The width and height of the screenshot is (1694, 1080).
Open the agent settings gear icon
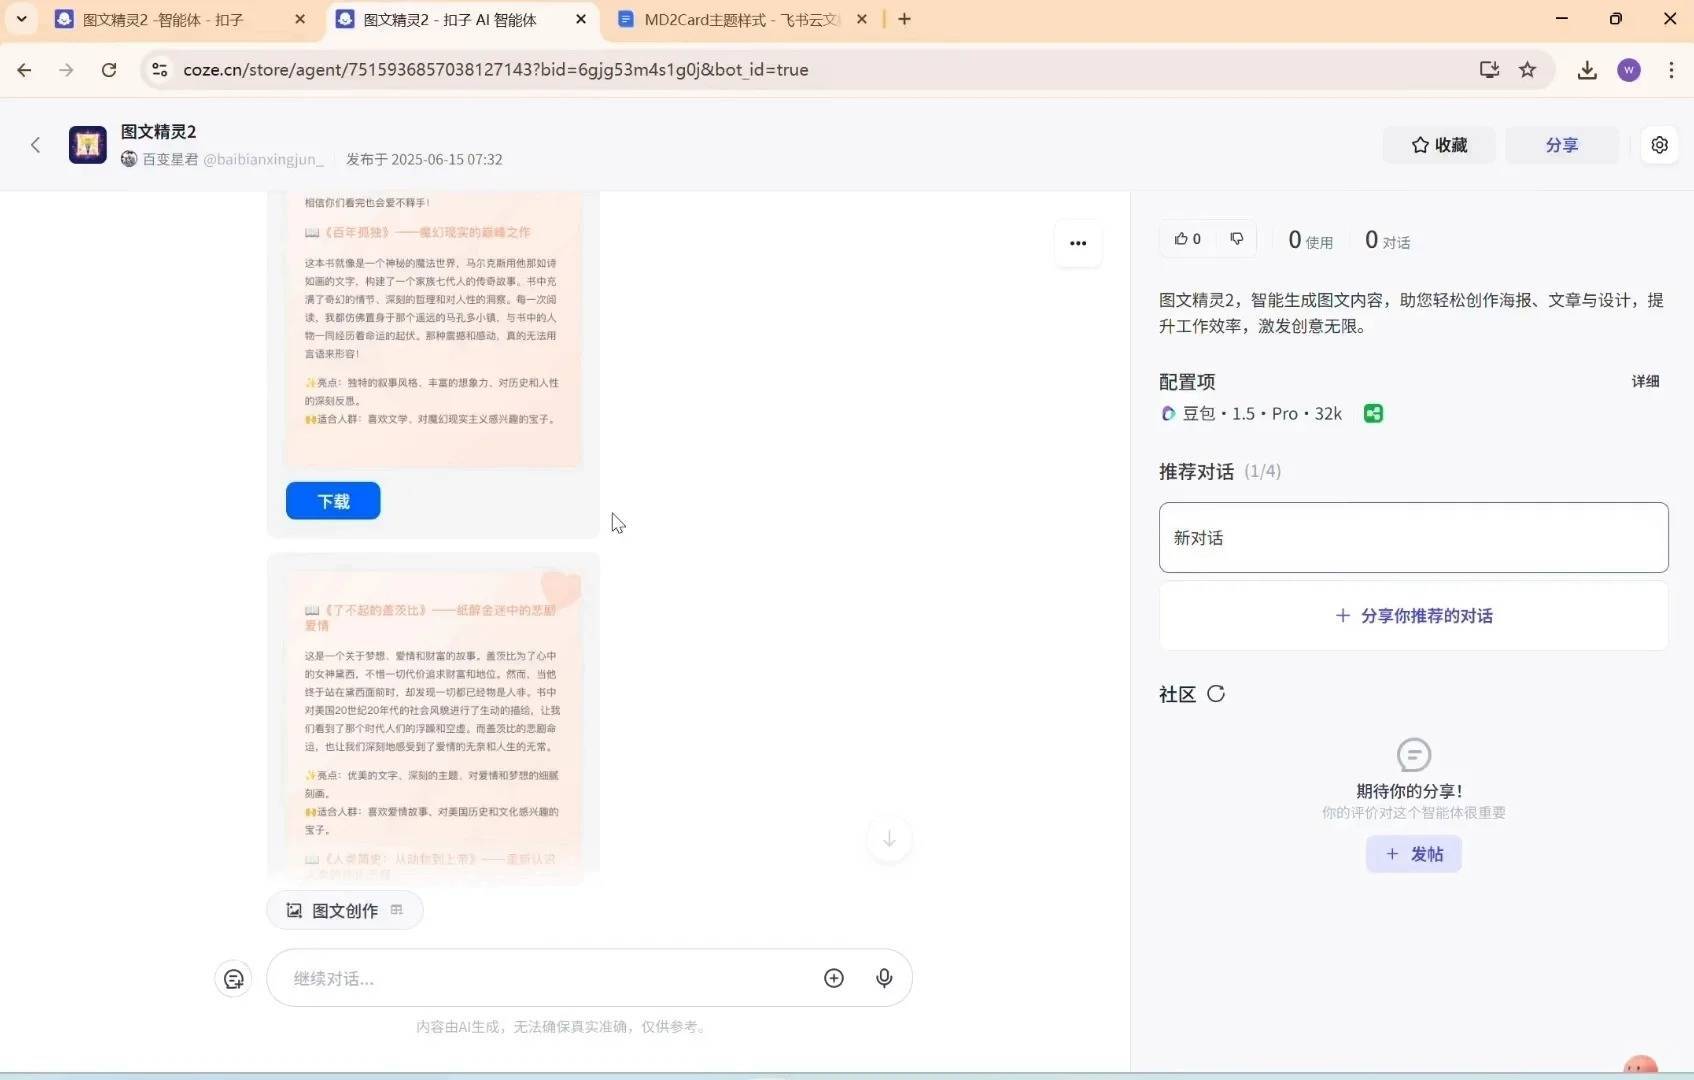tap(1660, 144)
